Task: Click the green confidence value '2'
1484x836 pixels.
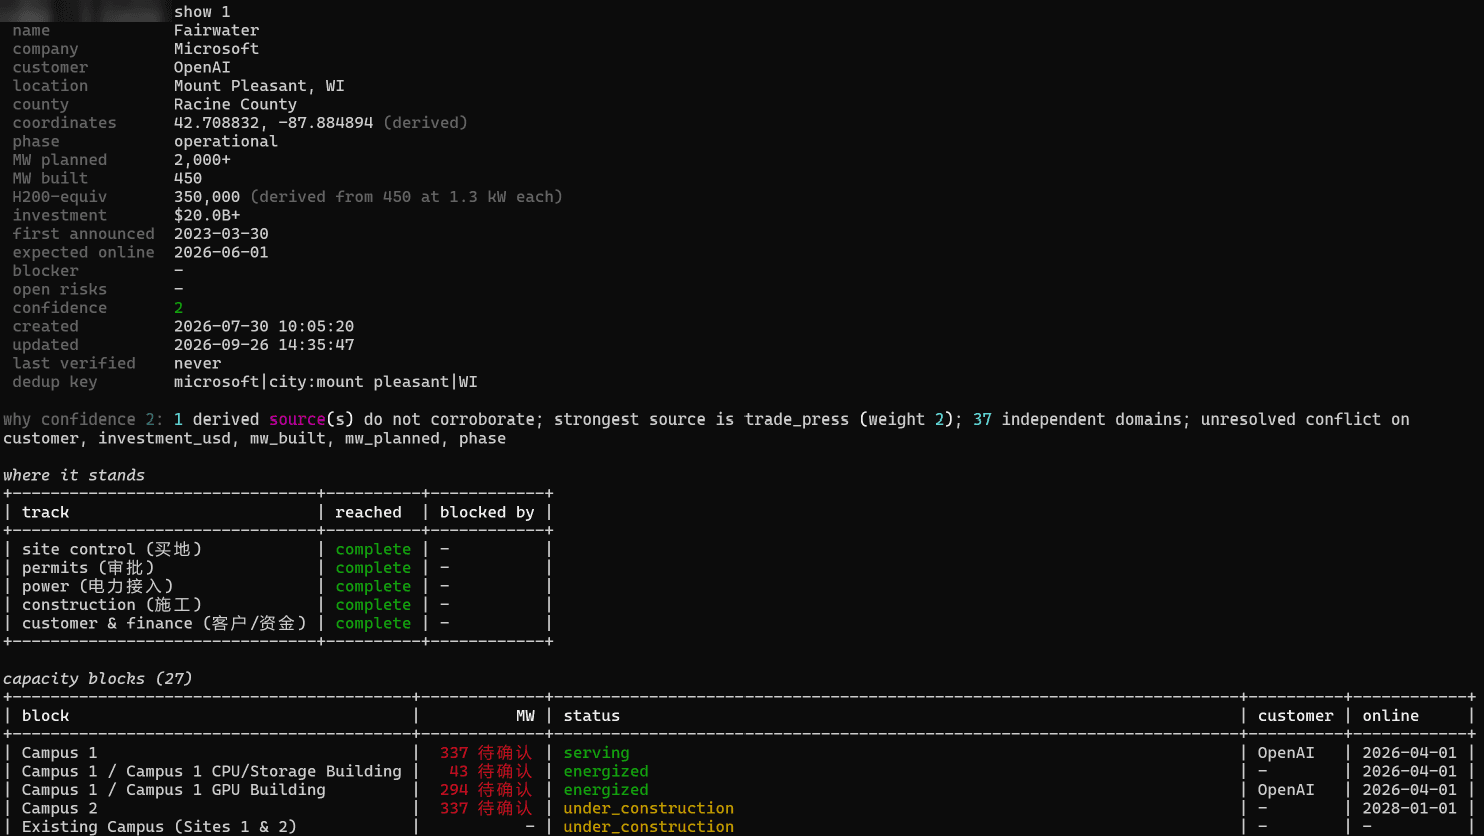Action: [x=179, y=308]
